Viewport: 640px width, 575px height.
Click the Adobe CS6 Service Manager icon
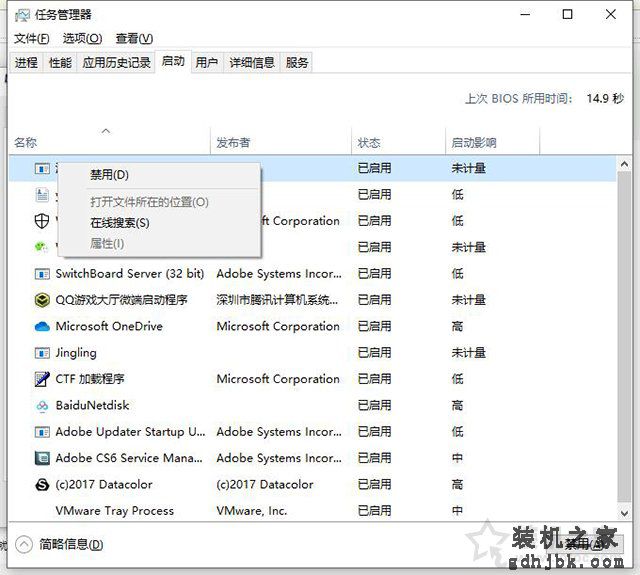point(42,458)
